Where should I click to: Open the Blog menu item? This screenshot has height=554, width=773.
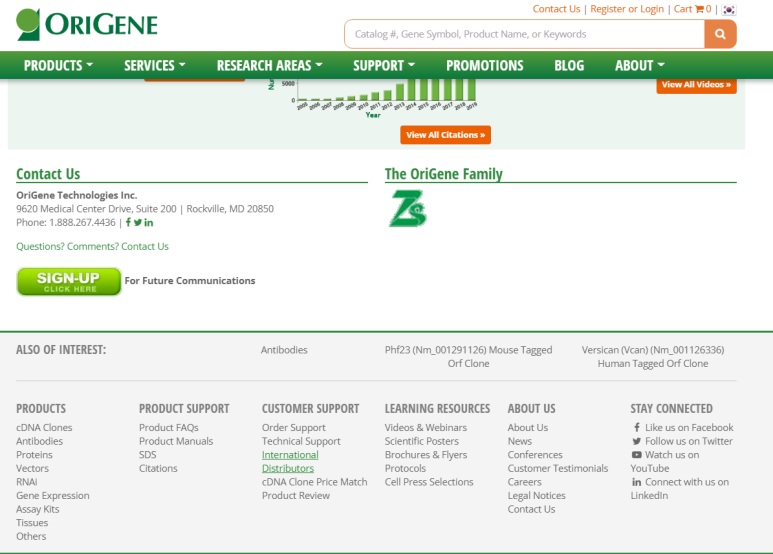[569, 65]
